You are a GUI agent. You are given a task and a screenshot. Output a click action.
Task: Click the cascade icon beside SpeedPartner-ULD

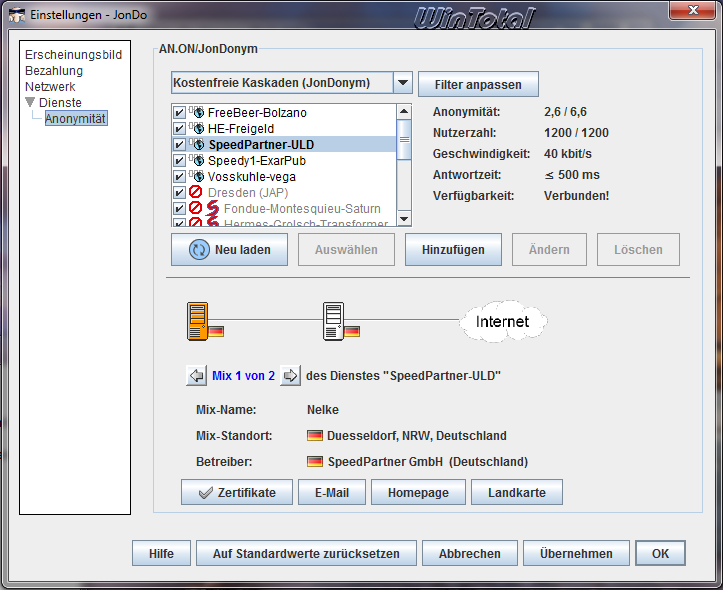(196, 144)
